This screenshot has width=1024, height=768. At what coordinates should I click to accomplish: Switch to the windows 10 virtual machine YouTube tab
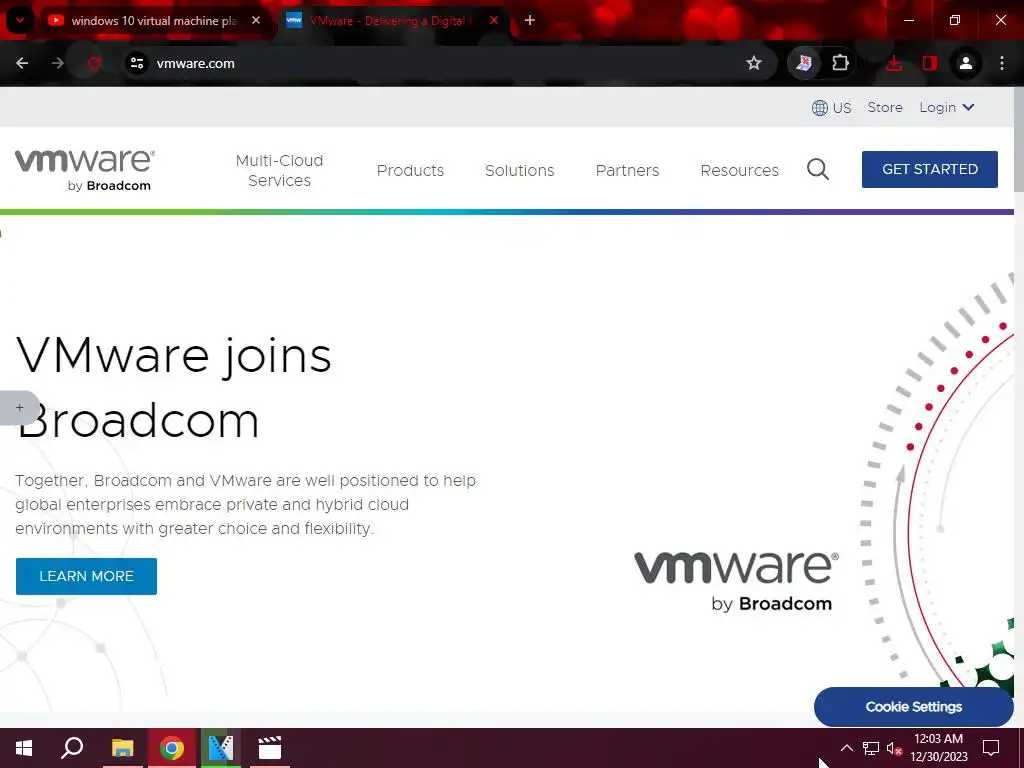[x=154, y=21]
